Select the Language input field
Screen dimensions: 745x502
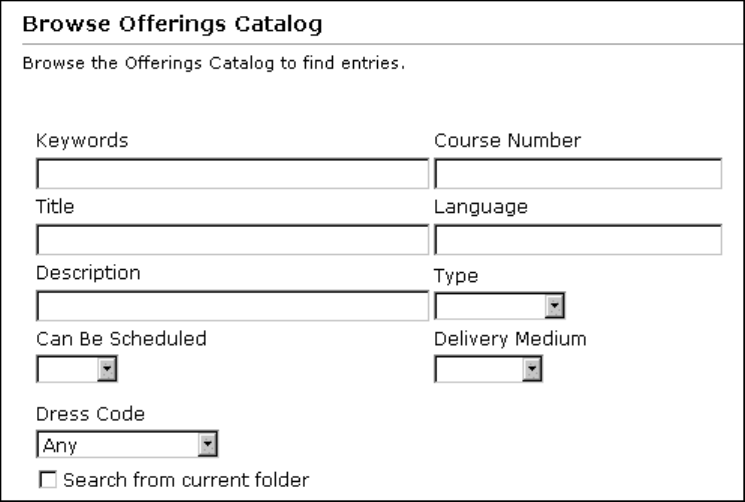pos(577,240)
